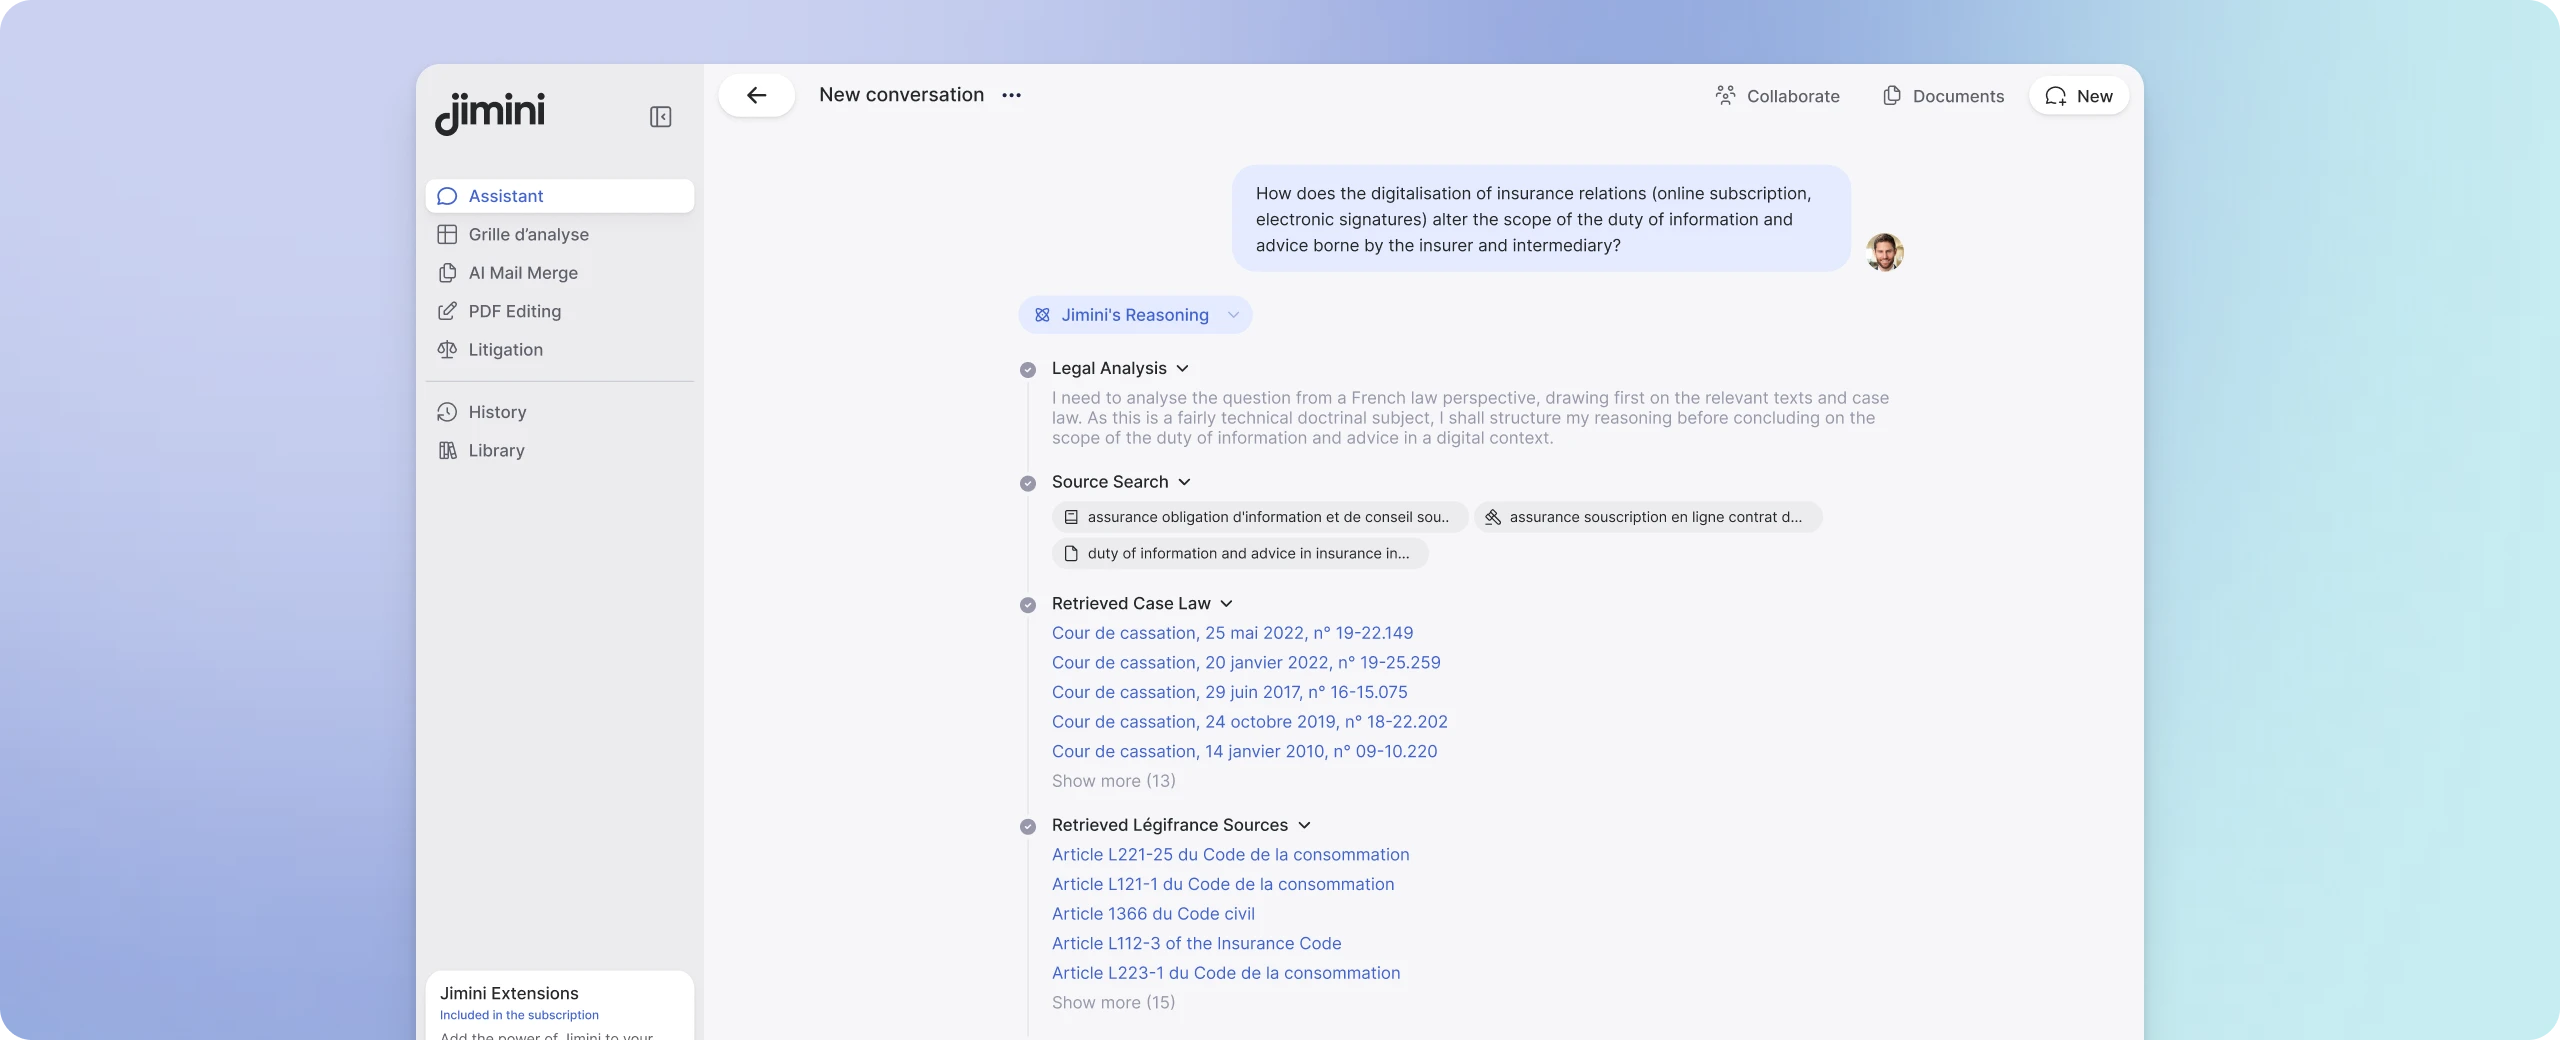Click the Retrieved Légifrance Sources check icon
This screenshot has height=1040, width=2560.
click(x=1027, y=827)
